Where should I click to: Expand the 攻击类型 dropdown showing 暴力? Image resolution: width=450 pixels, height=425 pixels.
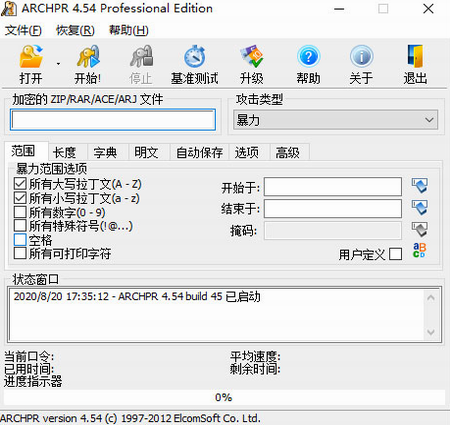coord(335,120)
